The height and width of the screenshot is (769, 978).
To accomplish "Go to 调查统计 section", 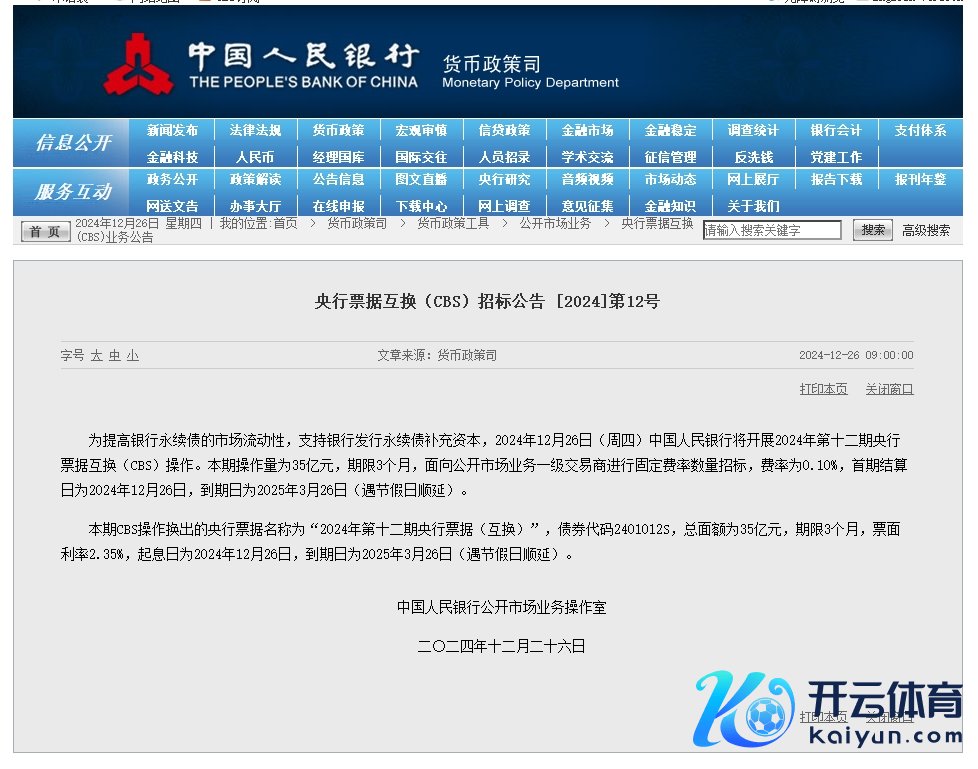I will tap(753, 130).
